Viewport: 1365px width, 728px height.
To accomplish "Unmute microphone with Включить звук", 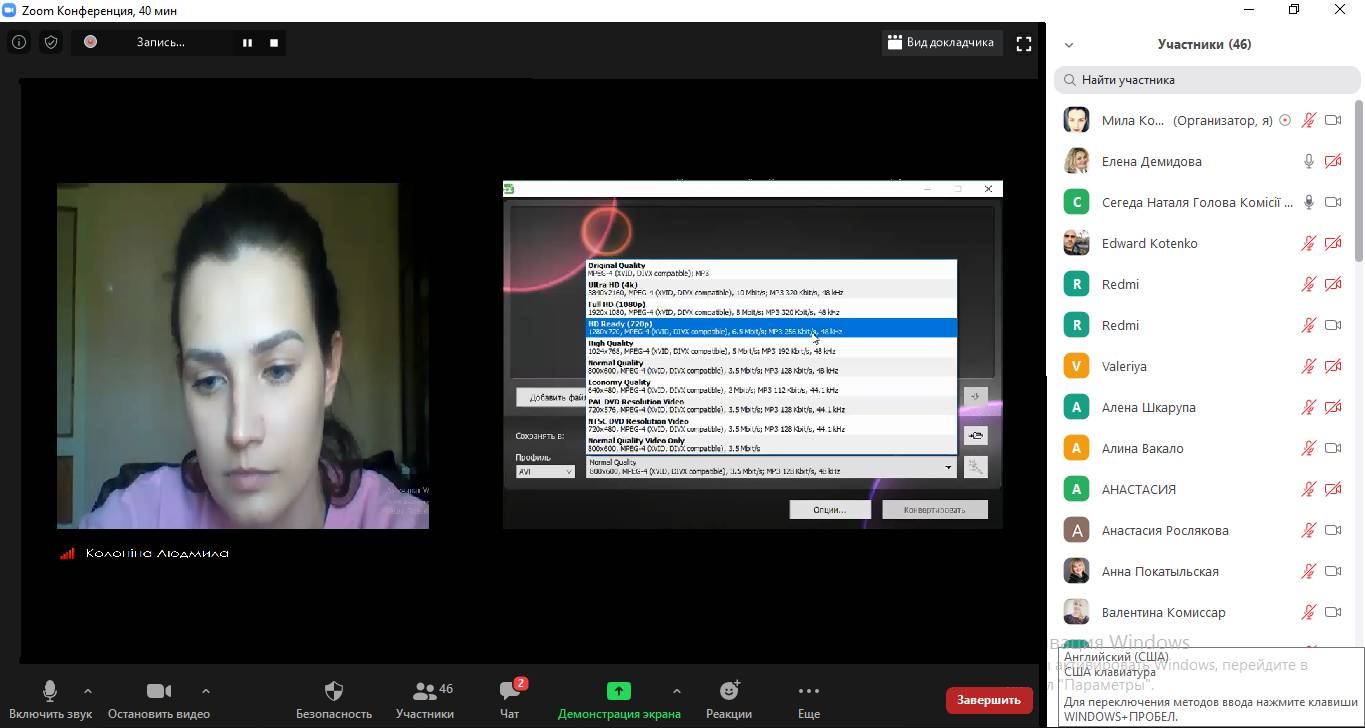I will [50, 699].
